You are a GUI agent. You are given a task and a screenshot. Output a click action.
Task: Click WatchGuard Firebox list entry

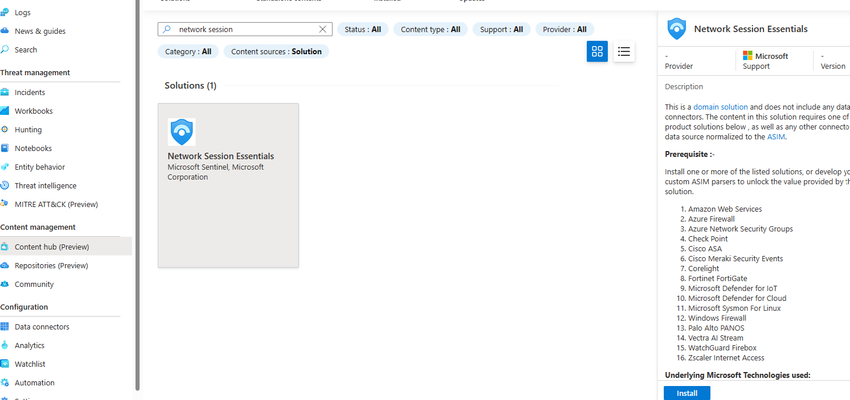pos(722,347)
